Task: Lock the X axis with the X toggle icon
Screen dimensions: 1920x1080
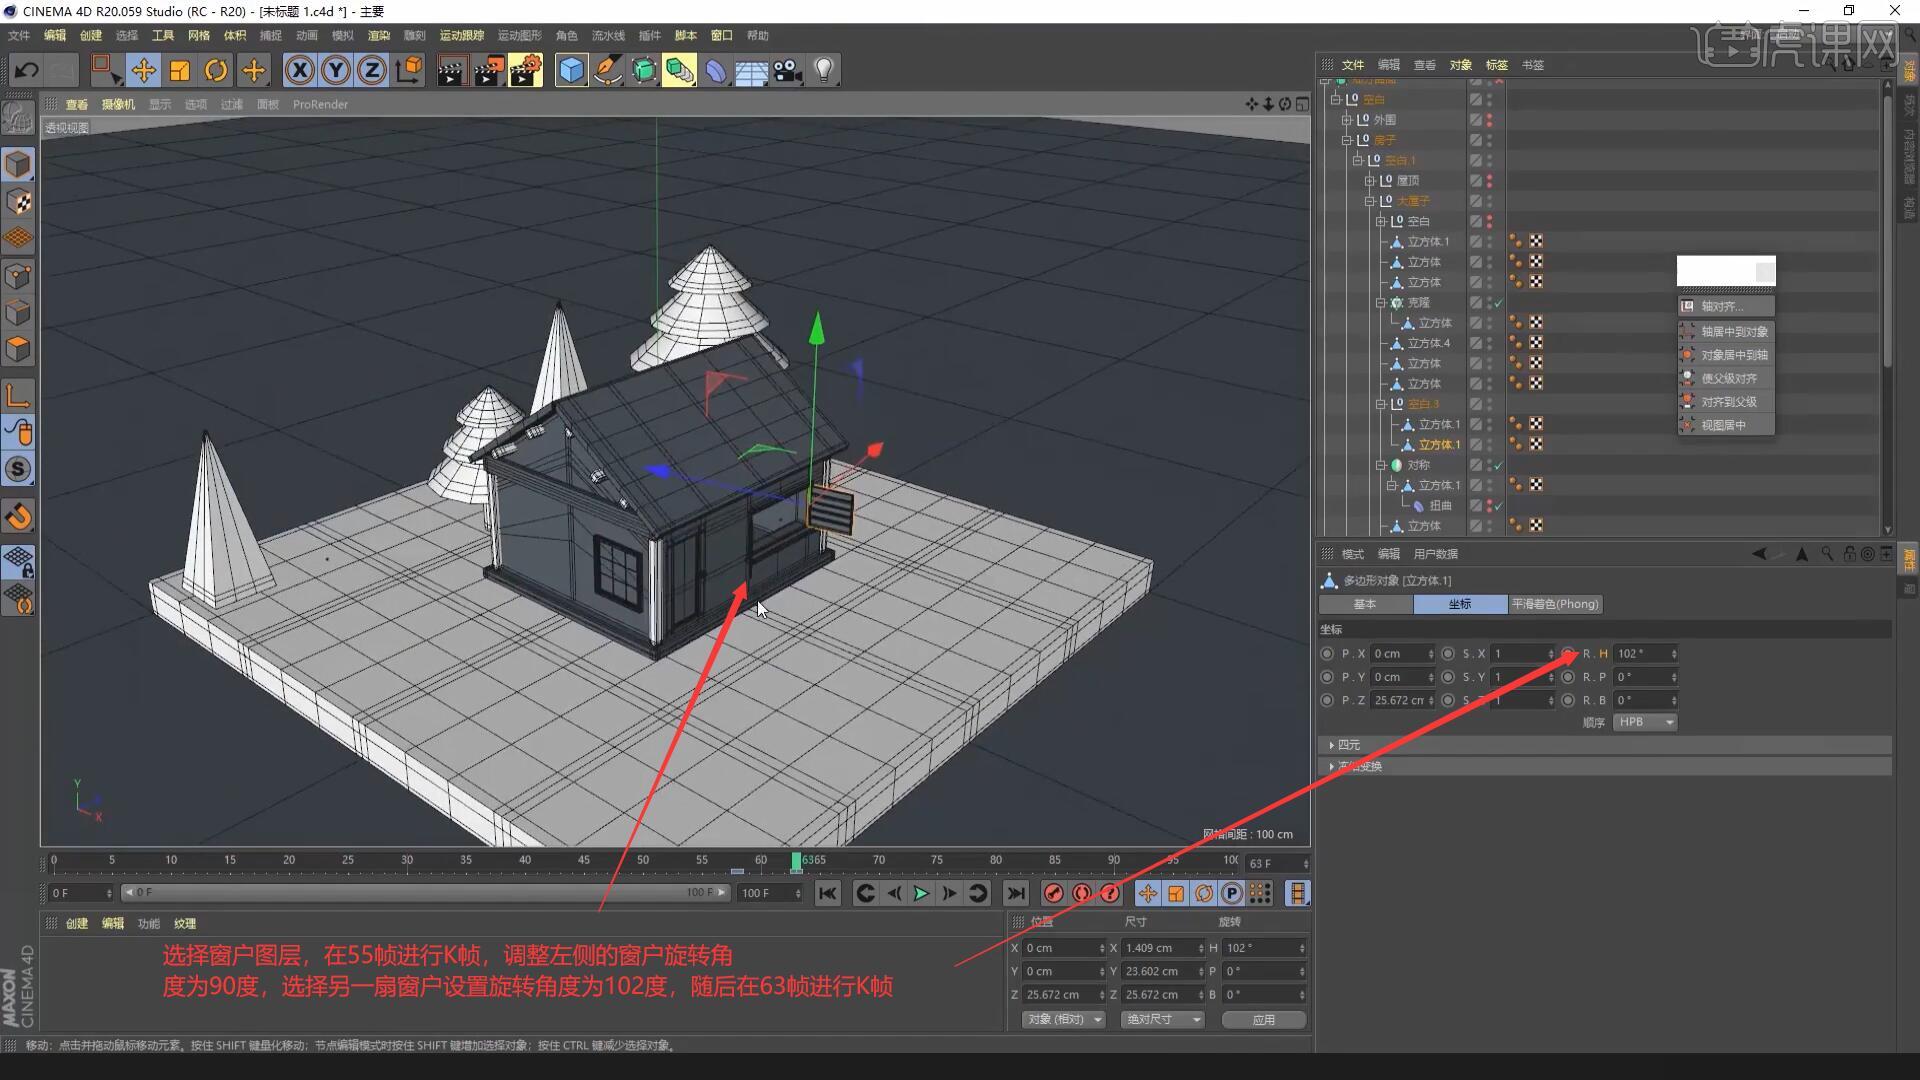Action: pos(300,70)
